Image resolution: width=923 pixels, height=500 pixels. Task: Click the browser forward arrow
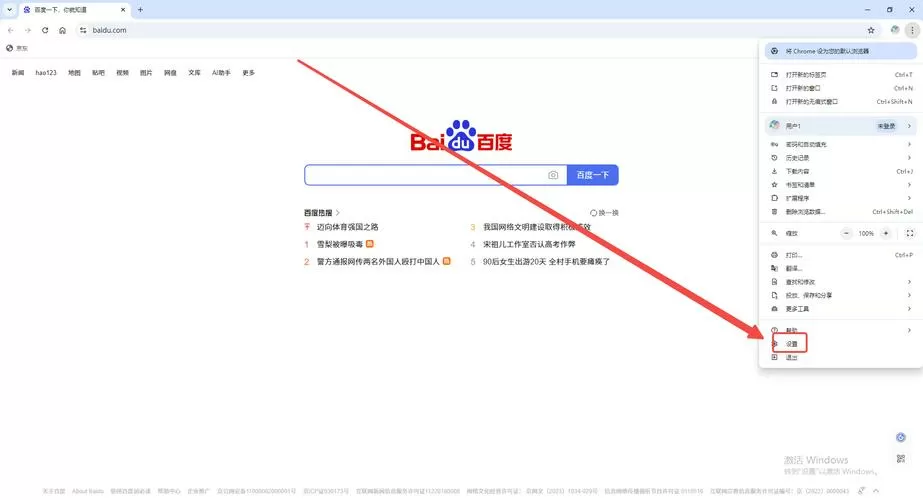(x=27, y=30)
